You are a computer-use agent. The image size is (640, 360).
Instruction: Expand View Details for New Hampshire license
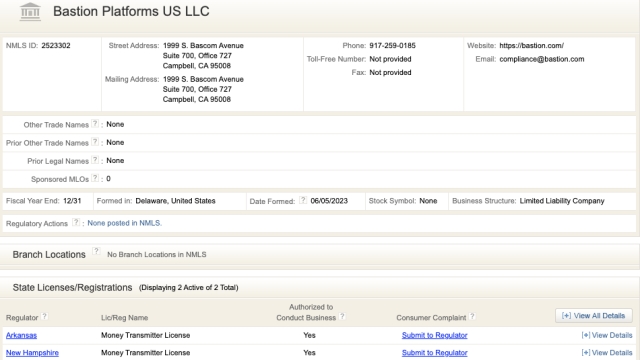click(x=607, y=353)
